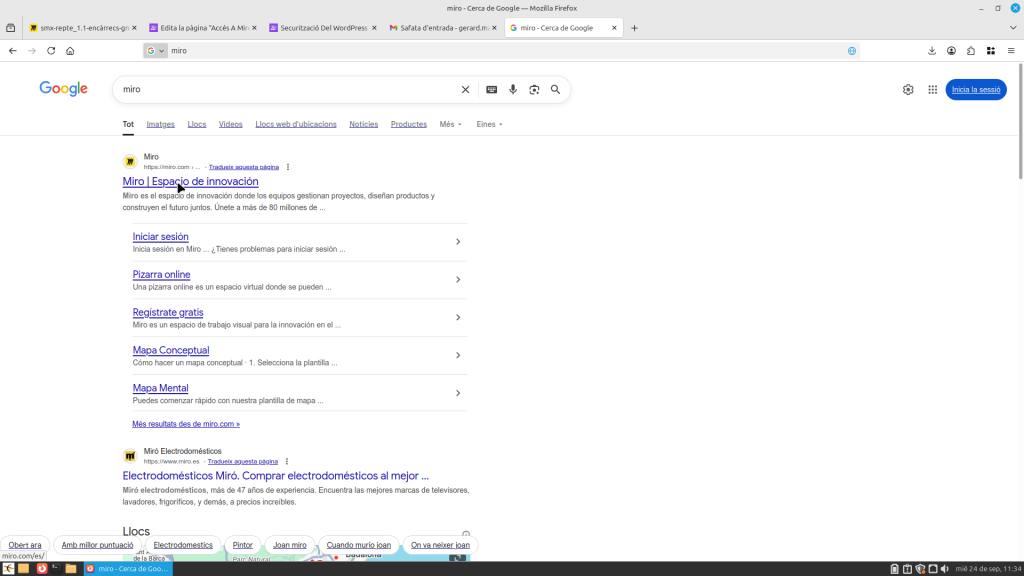Viewport: 1024px width, 576px height.
Task: Select the 'Joan miro' suggestion chip
Action: pos(290,545)
